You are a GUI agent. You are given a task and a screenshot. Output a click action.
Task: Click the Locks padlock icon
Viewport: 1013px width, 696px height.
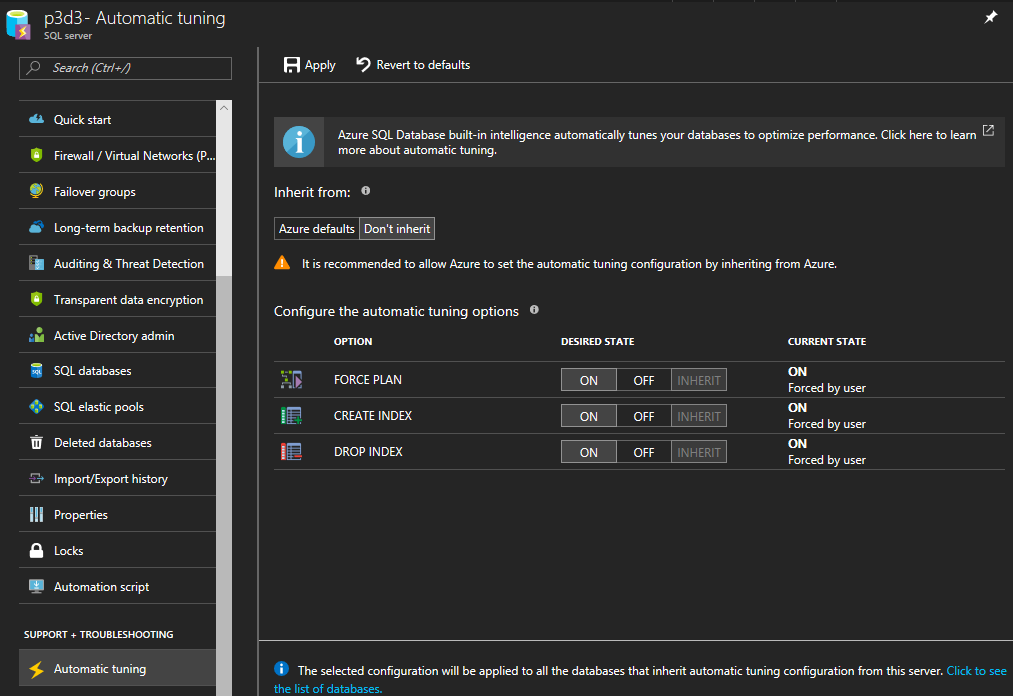[37, 551]
